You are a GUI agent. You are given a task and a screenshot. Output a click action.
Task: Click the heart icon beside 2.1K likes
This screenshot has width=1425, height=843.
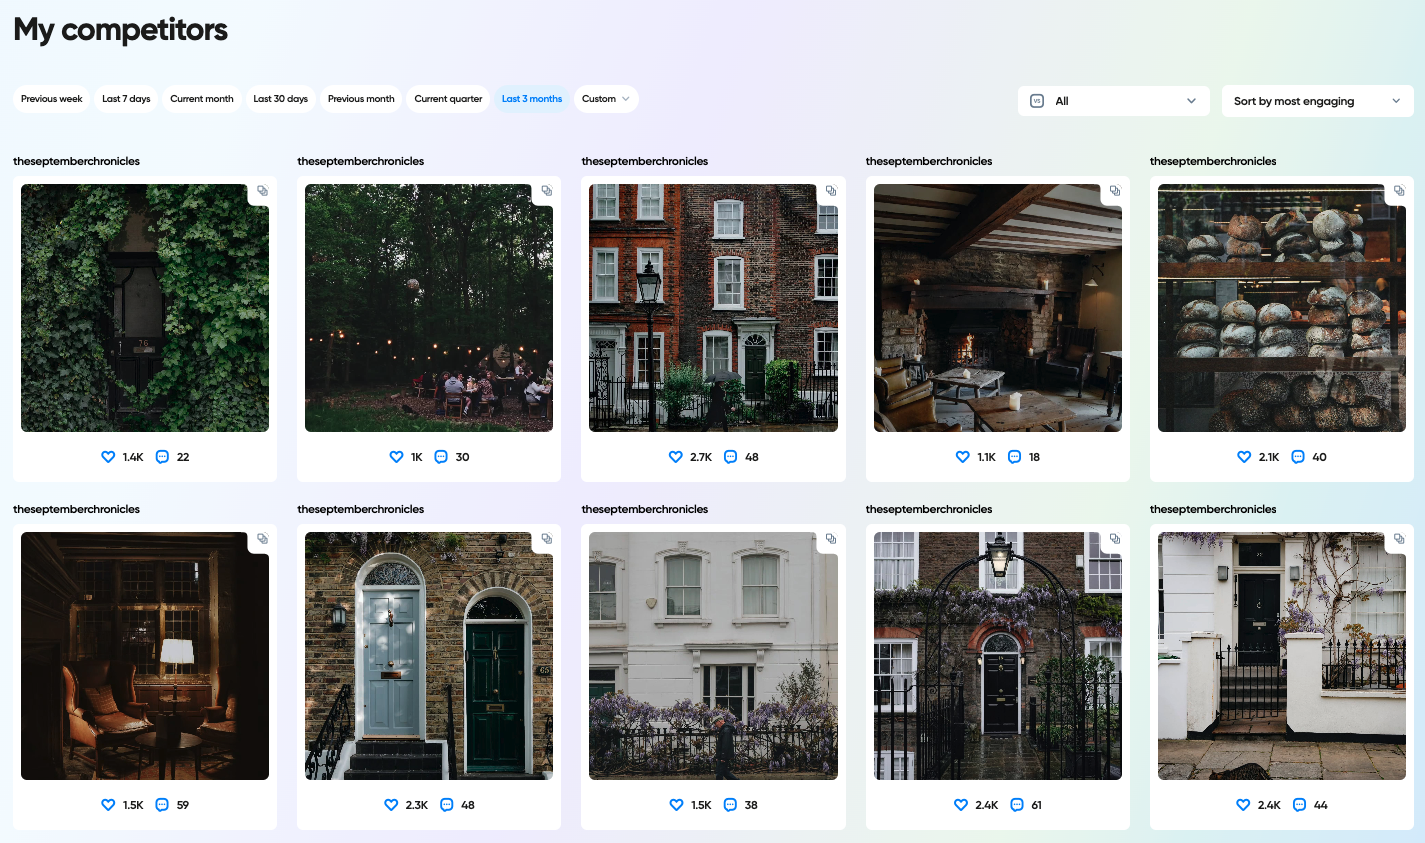1244,457
